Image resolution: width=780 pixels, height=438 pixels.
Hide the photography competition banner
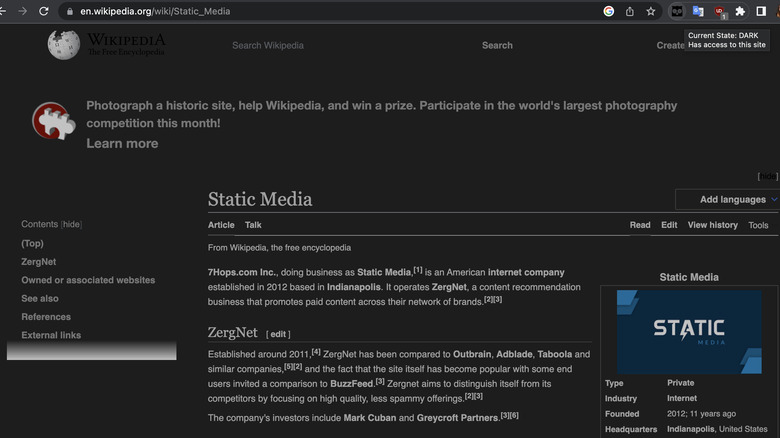pyautogui.click(x=767, y=177)
